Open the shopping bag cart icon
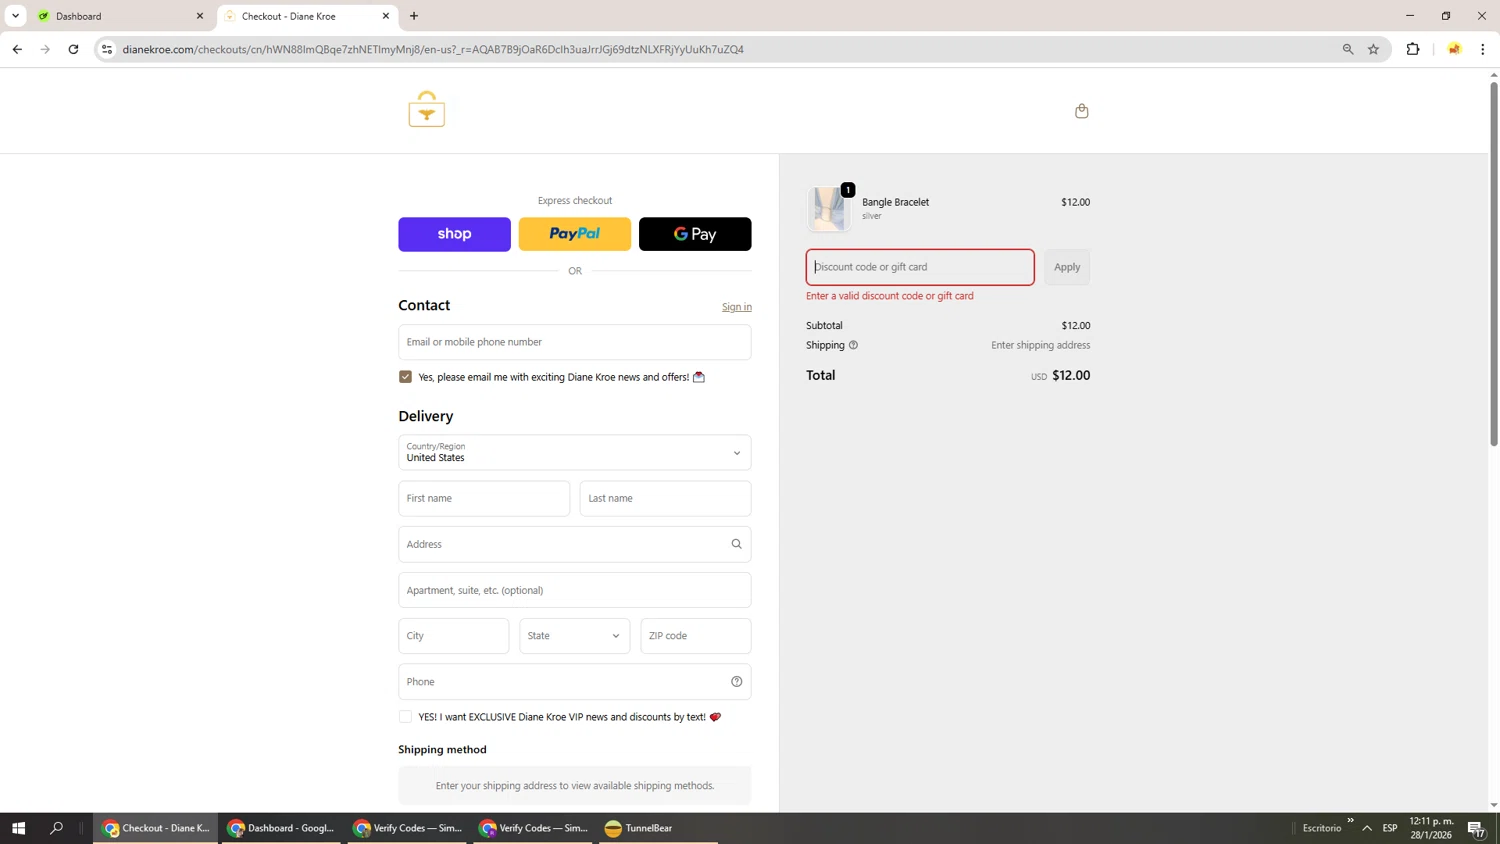This screenshot has width=1500, height=844. 1081,111
